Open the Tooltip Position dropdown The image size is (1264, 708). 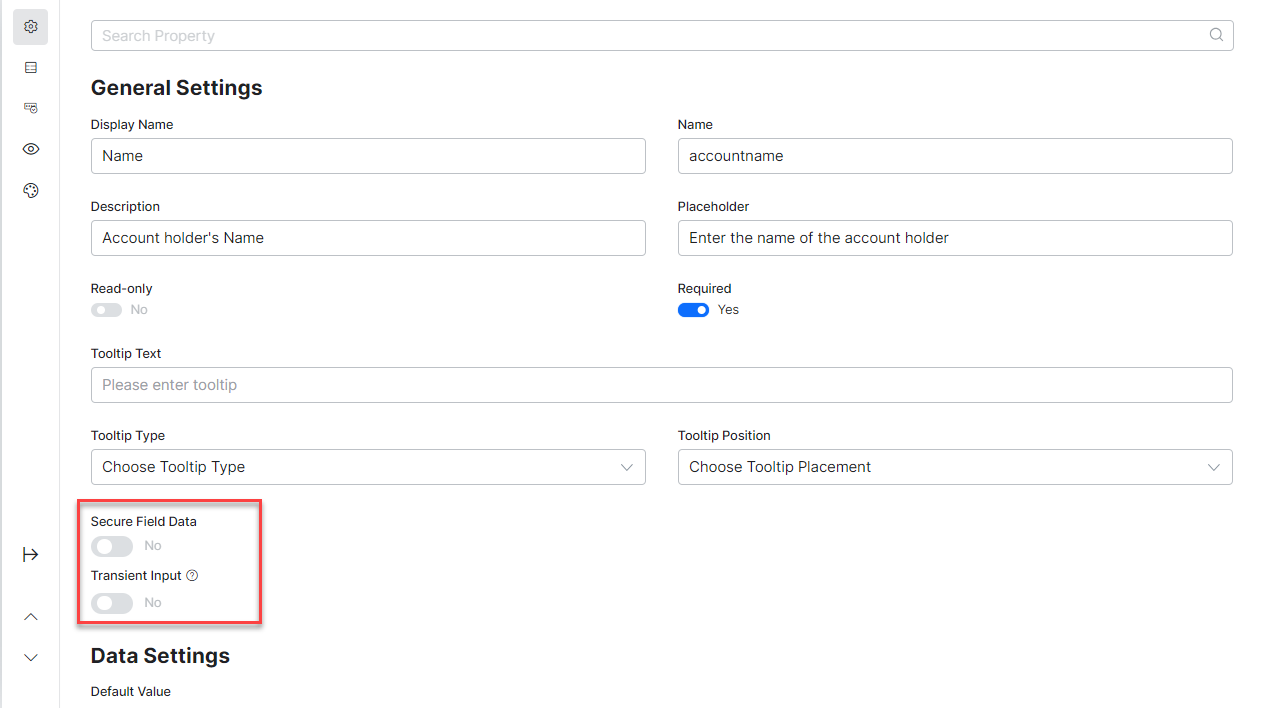(954, 467)
